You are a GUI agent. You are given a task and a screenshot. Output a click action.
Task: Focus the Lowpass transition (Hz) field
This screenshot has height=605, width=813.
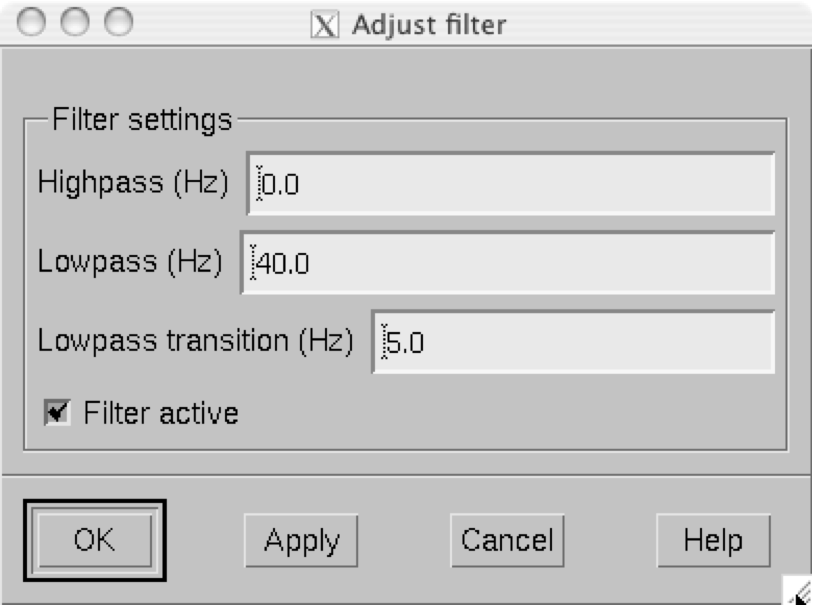click(573, 342)
